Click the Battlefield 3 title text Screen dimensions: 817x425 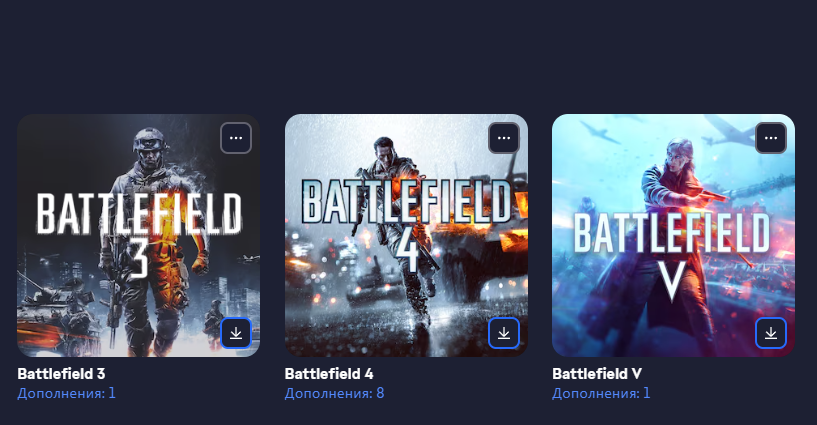coord(61,373)
